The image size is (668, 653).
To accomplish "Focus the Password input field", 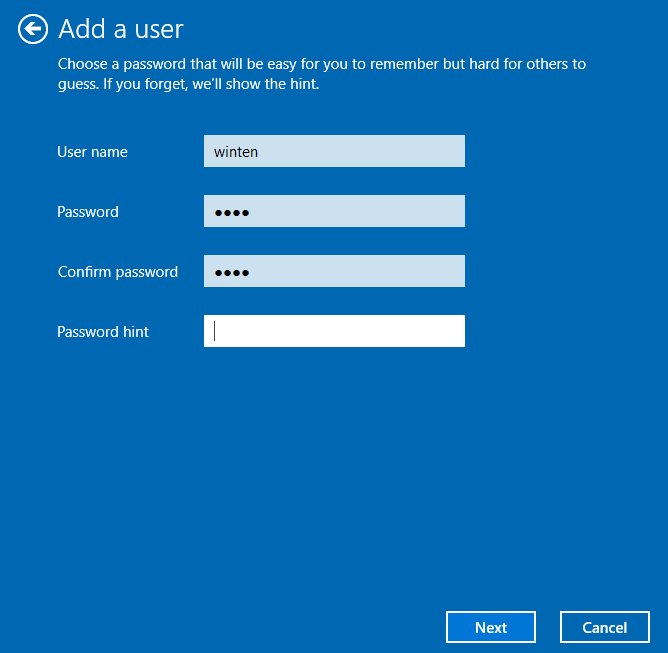I will (334, 211).
